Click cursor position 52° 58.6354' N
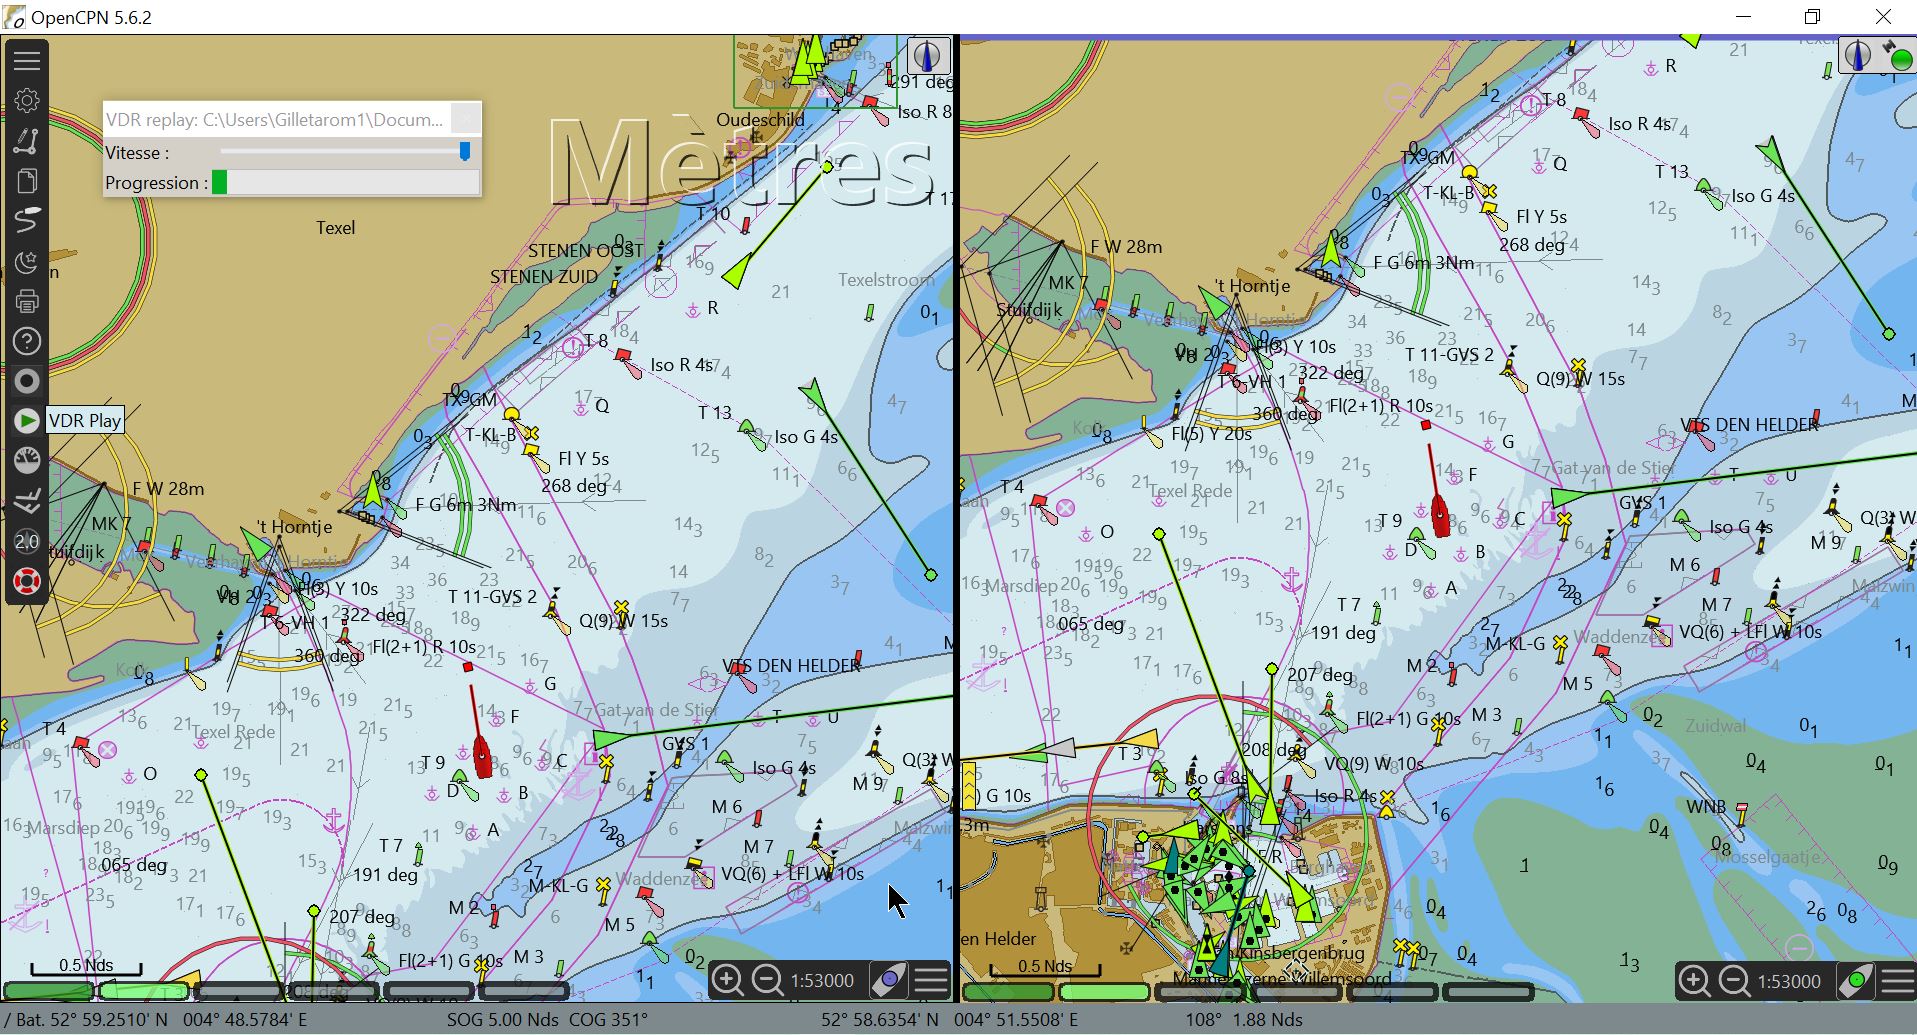The image size is (1917, 1035). coord(880,1020)
